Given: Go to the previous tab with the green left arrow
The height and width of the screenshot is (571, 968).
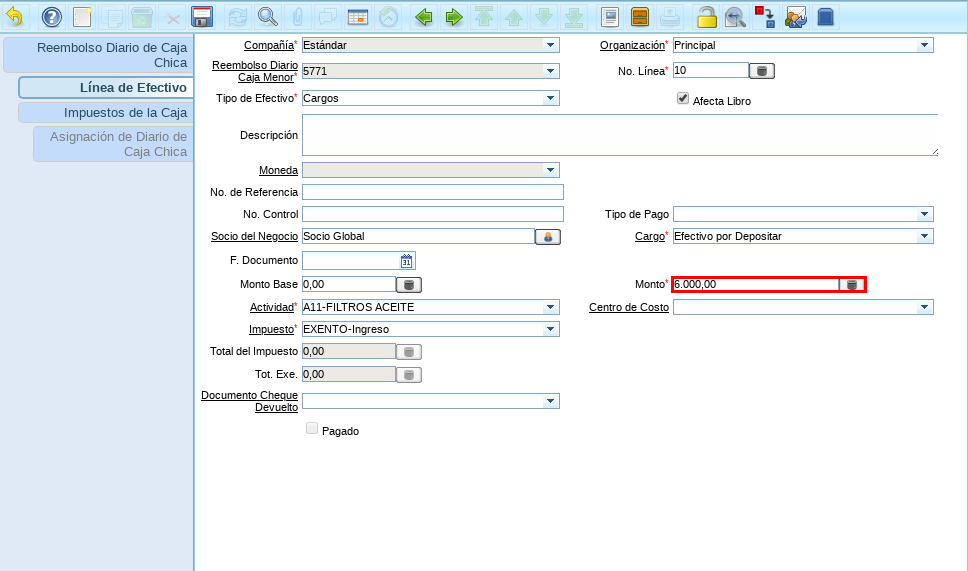Looking at the screenshot, I should (424, 17).
